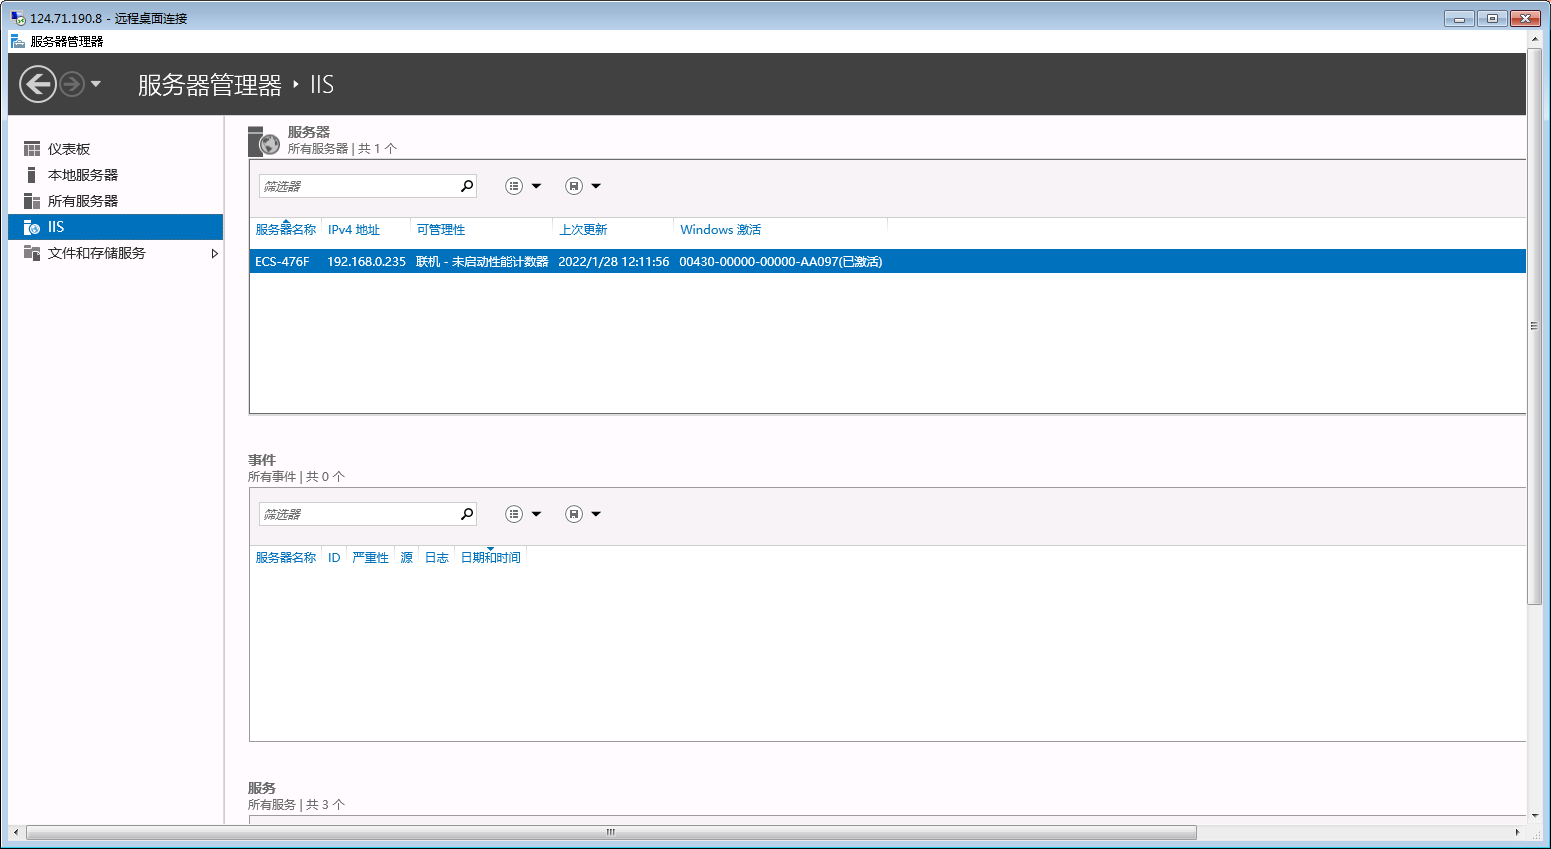Click the events list-options criteria icon
Screen dimensions: 1551x849
pos(514,514)
